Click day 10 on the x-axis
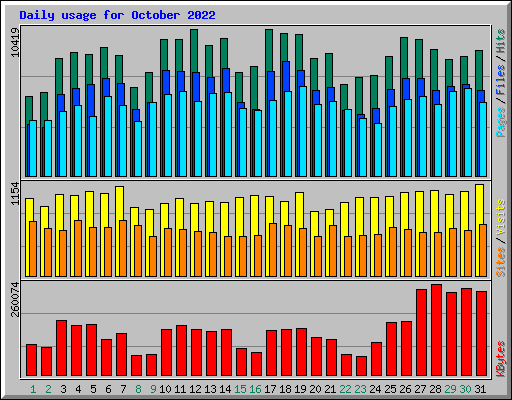Viewport: 512px width, 400px height. (165, 389)
